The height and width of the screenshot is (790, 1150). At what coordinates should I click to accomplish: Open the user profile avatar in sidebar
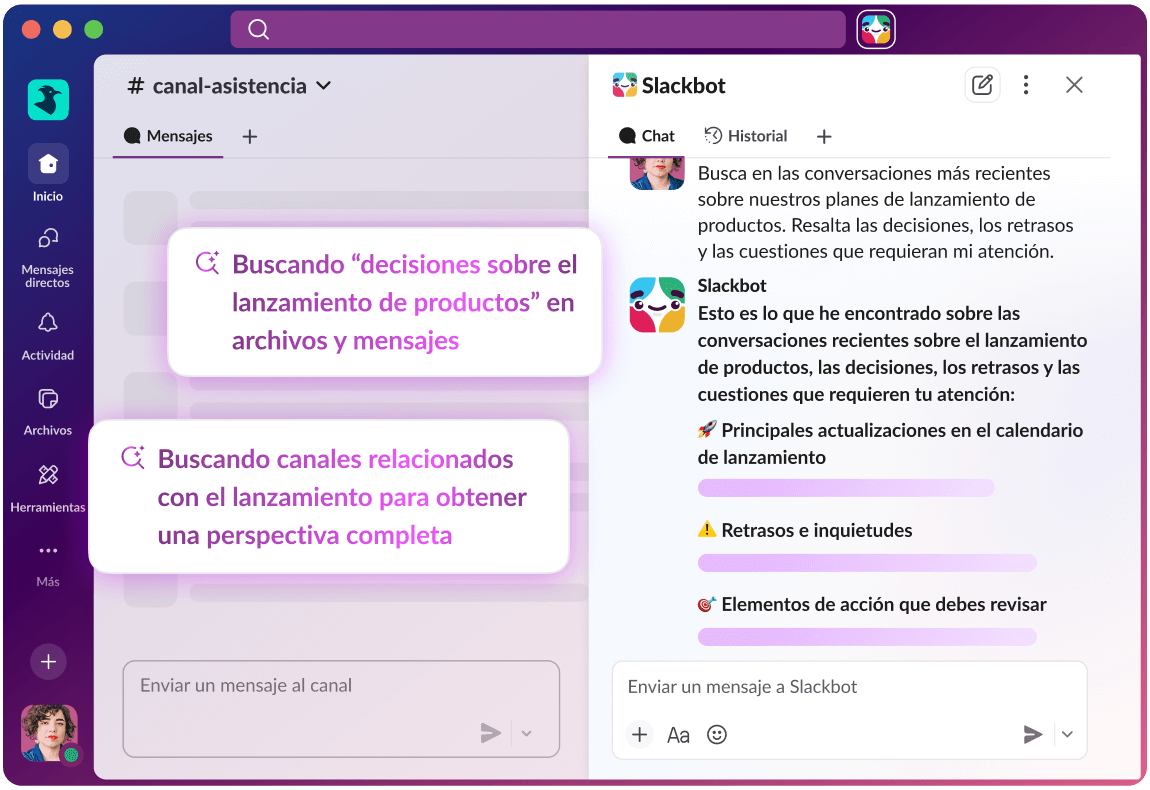pyautogui.click(x=49, y=732)
